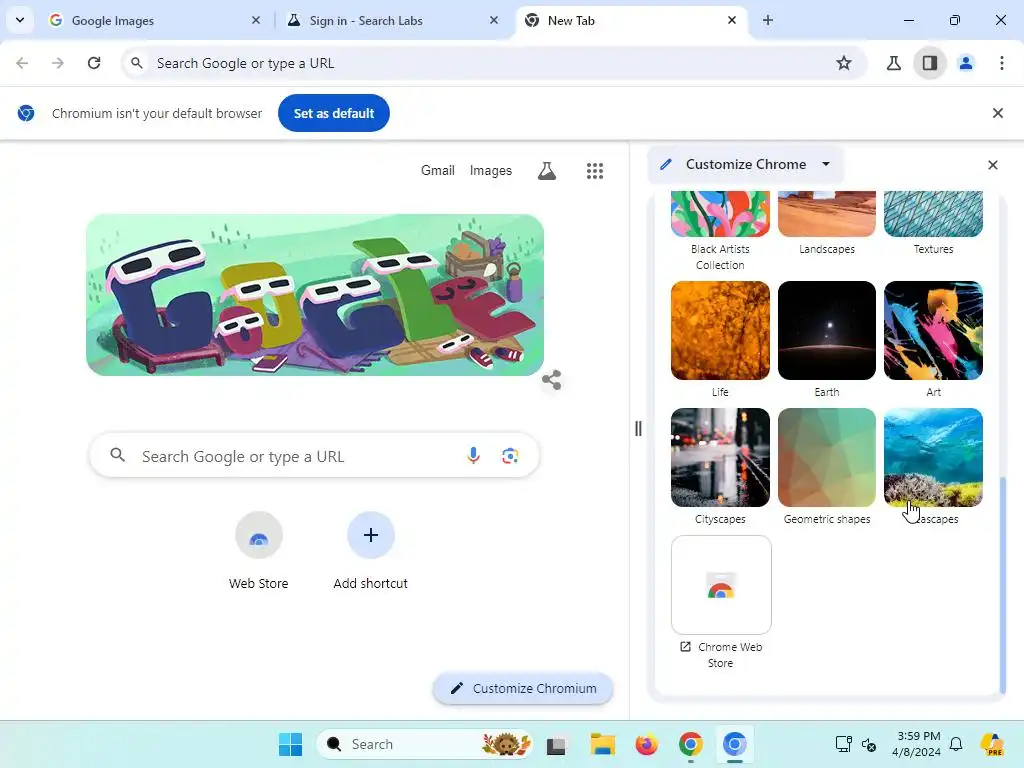Open the Chromium three-dot menu
The height and width of the screenshot is (768, 1024).
[x=1001, y=63]
